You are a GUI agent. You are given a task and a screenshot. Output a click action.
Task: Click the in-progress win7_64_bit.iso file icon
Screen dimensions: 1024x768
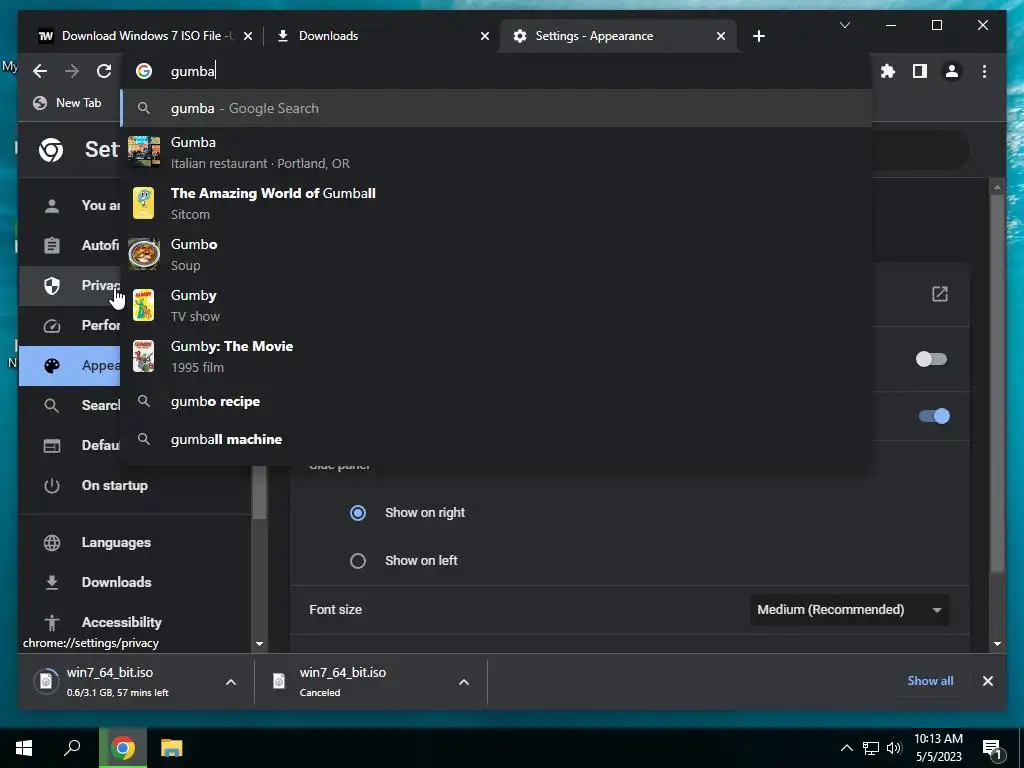[x=46, y=681]
